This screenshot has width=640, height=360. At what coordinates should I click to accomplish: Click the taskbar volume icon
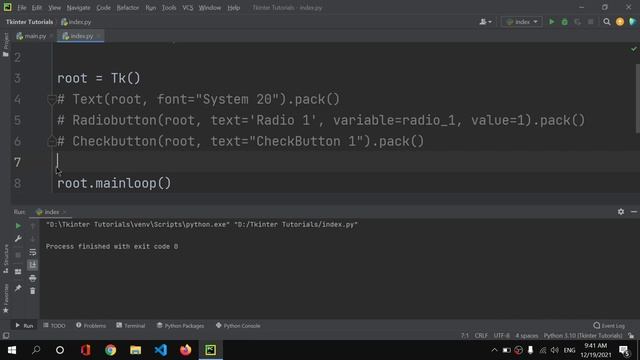[x=554, y=350]
